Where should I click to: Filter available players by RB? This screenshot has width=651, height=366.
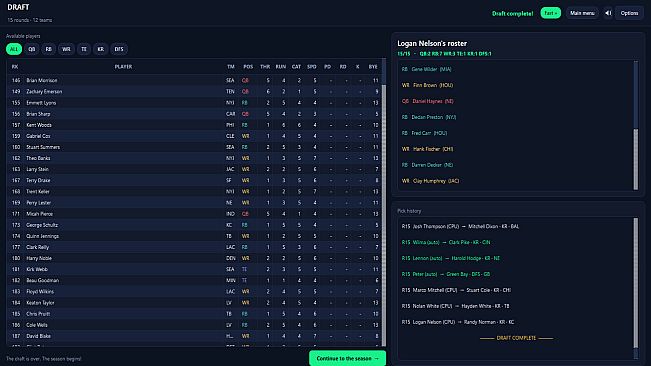49,49
